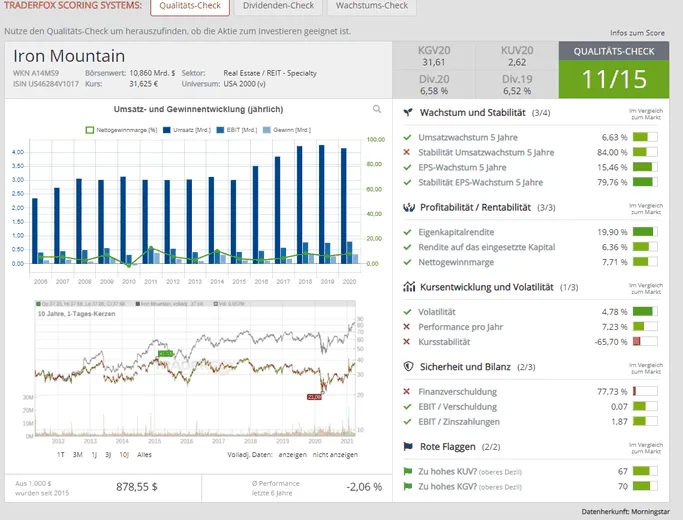683x520 pixels.
Task: Switch to the Wachstums-Check tab
Action: 372,6
